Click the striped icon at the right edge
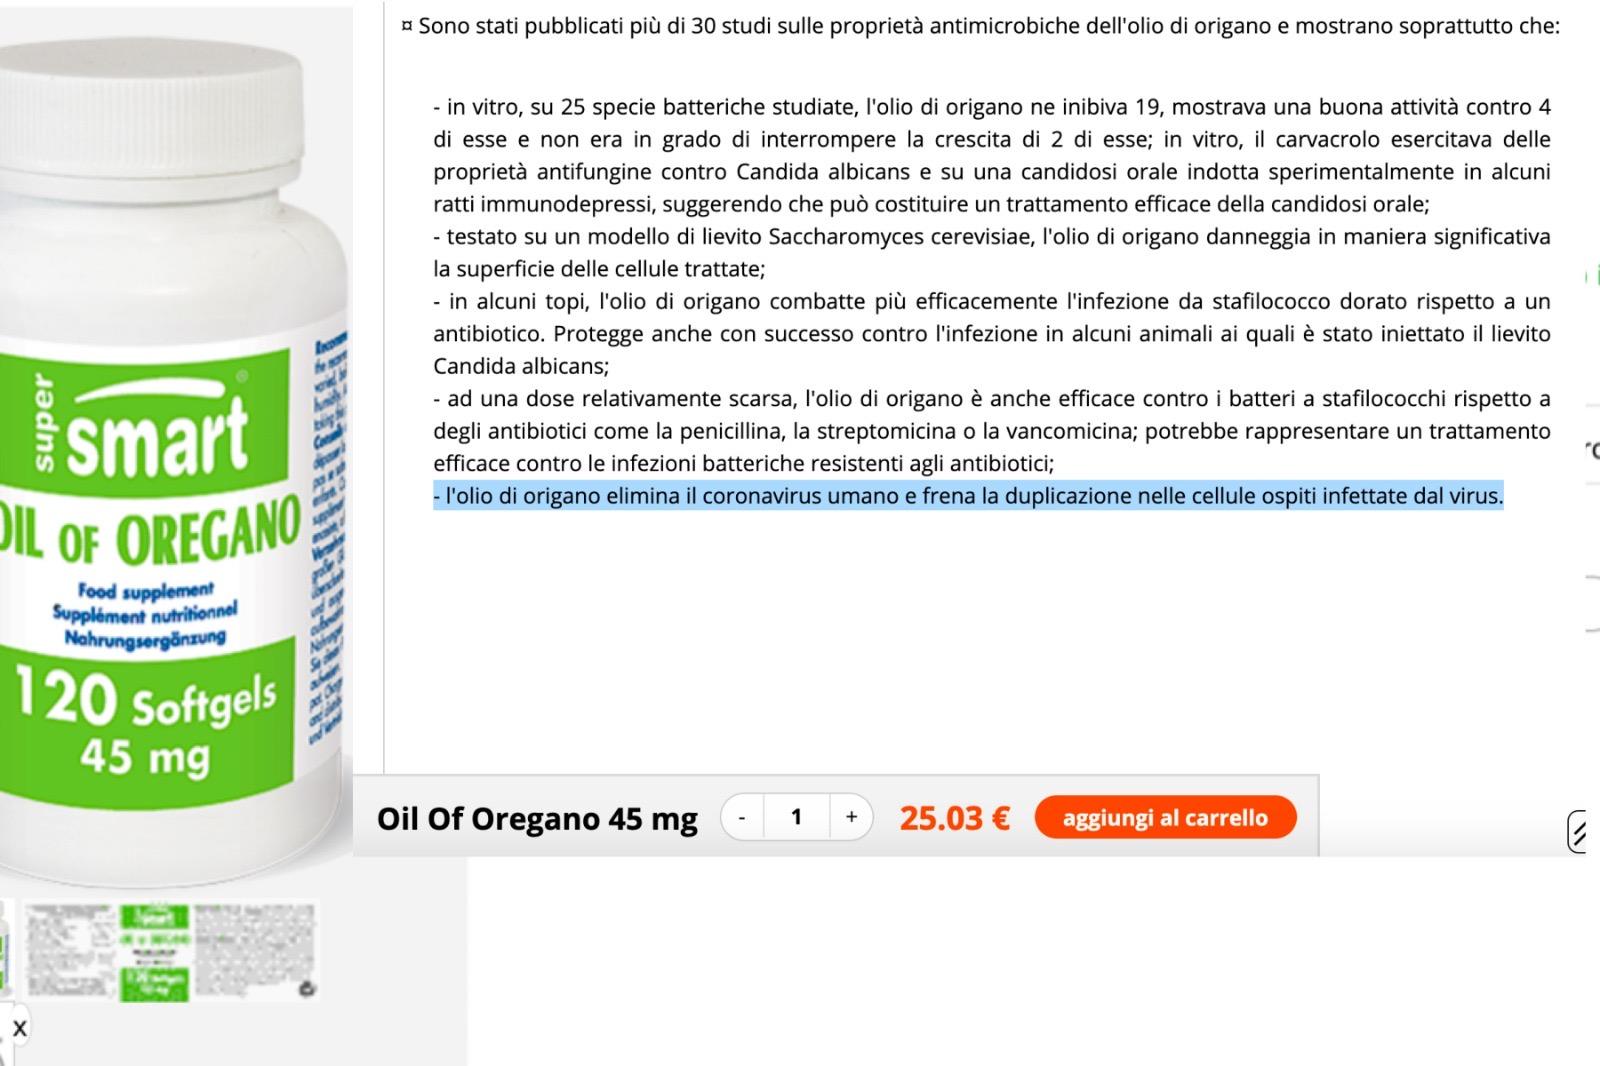This screenshot has width=1600, height=1066. 1577,832
